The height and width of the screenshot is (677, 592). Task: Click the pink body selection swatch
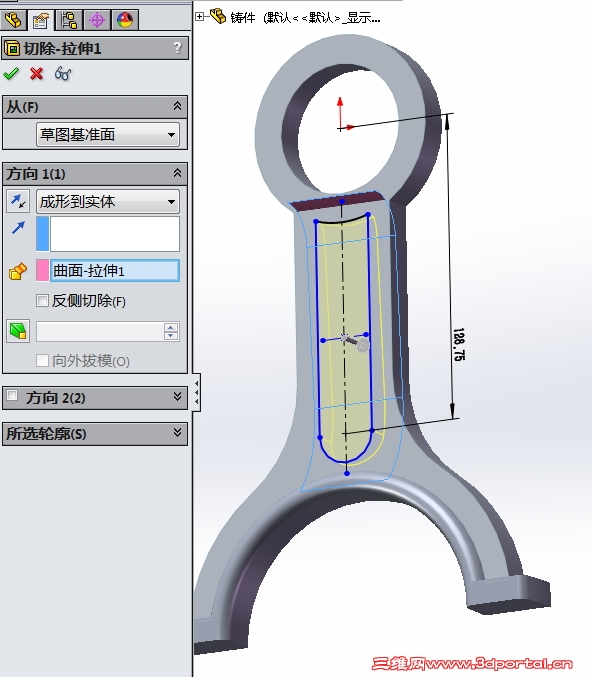[42, 271]
